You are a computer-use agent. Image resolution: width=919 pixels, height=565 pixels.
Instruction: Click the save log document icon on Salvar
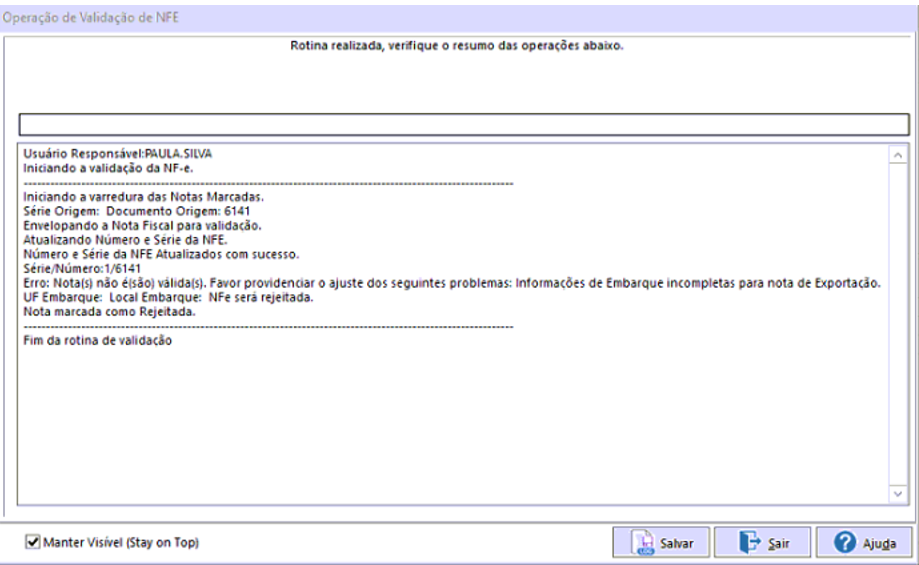coord(644,543)
